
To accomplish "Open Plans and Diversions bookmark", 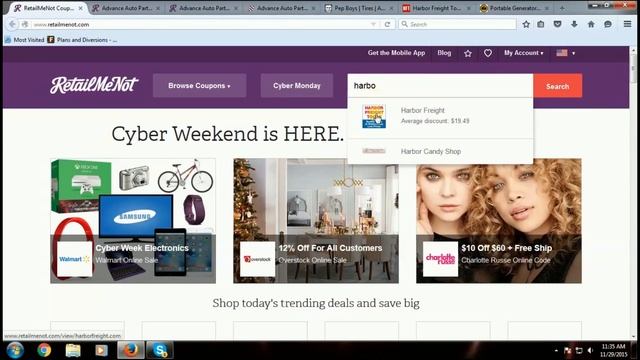I will (x=82, y=40).
